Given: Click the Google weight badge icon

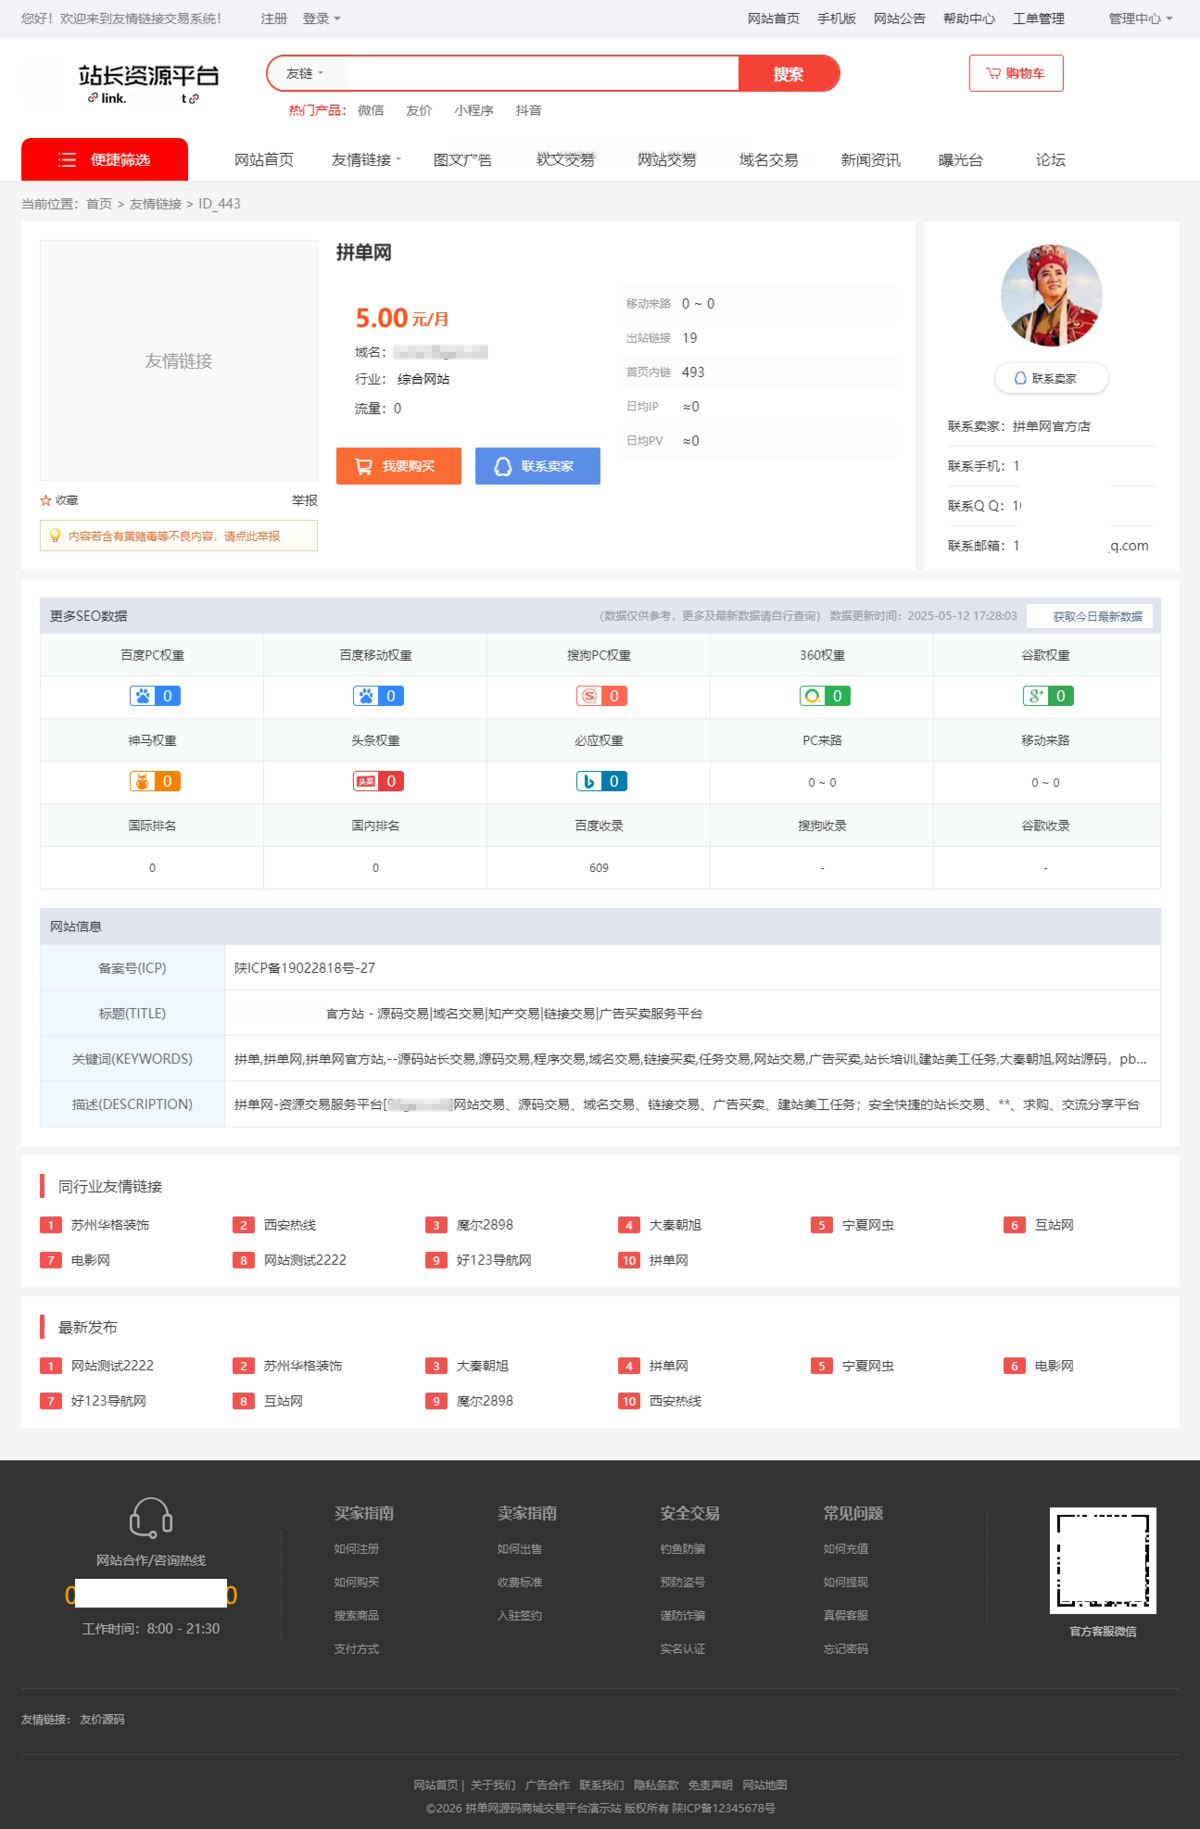Looking at the screenshot, I should coord(1047,696).
